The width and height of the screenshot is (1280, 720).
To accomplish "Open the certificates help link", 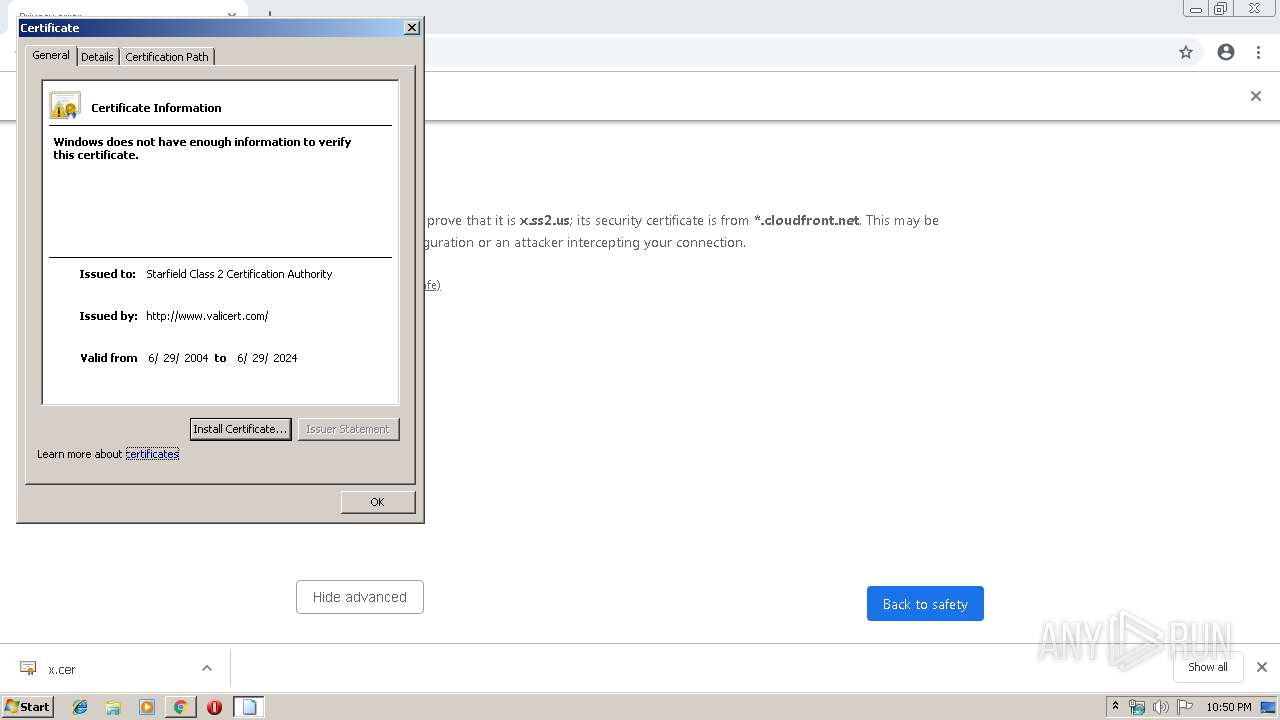I will [x=152, y=454].
